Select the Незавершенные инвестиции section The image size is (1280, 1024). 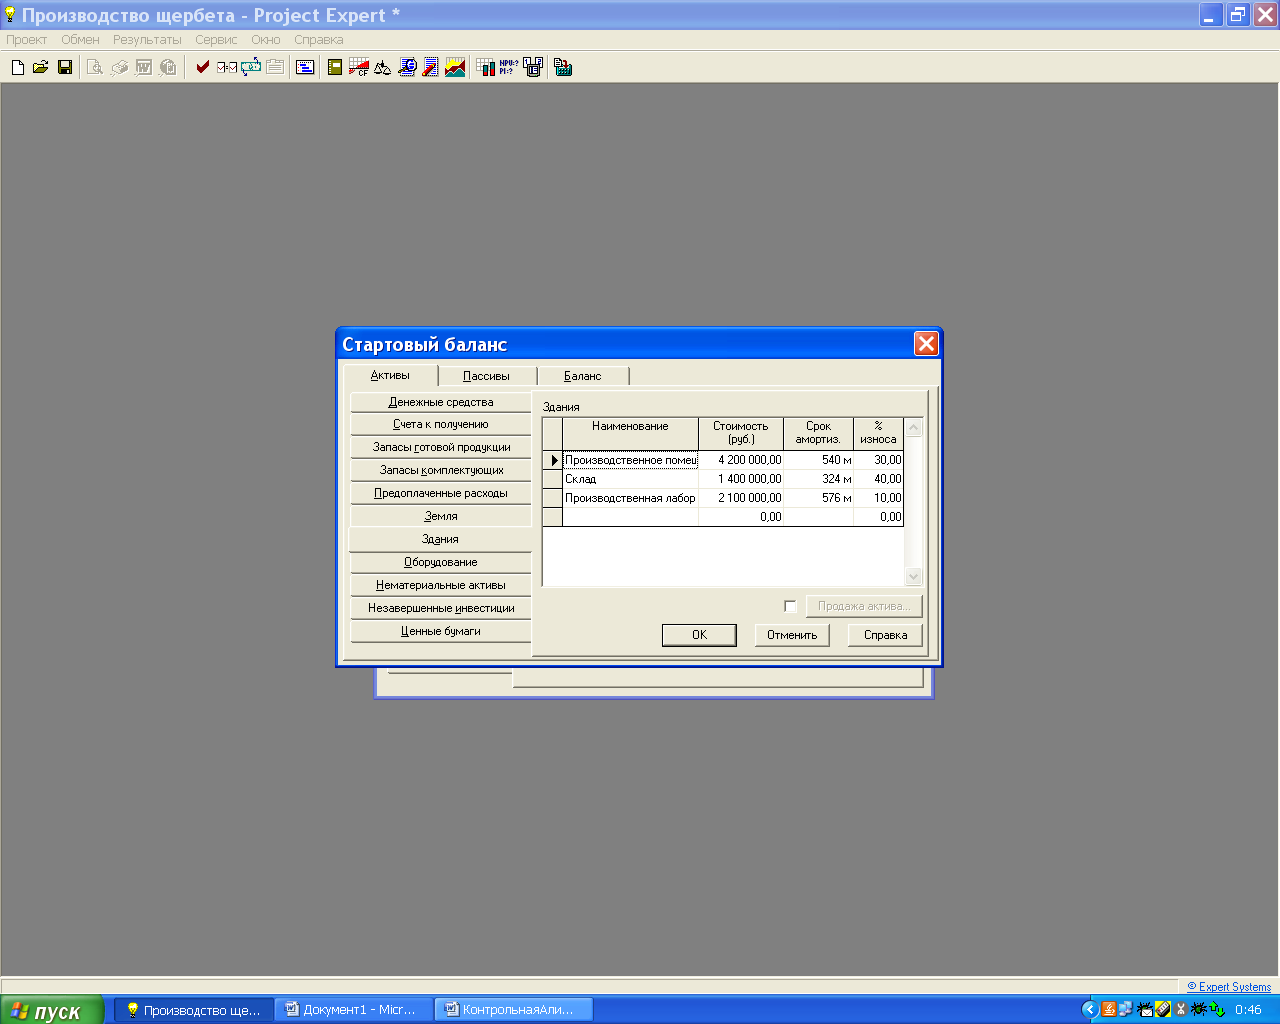[441, 608]
